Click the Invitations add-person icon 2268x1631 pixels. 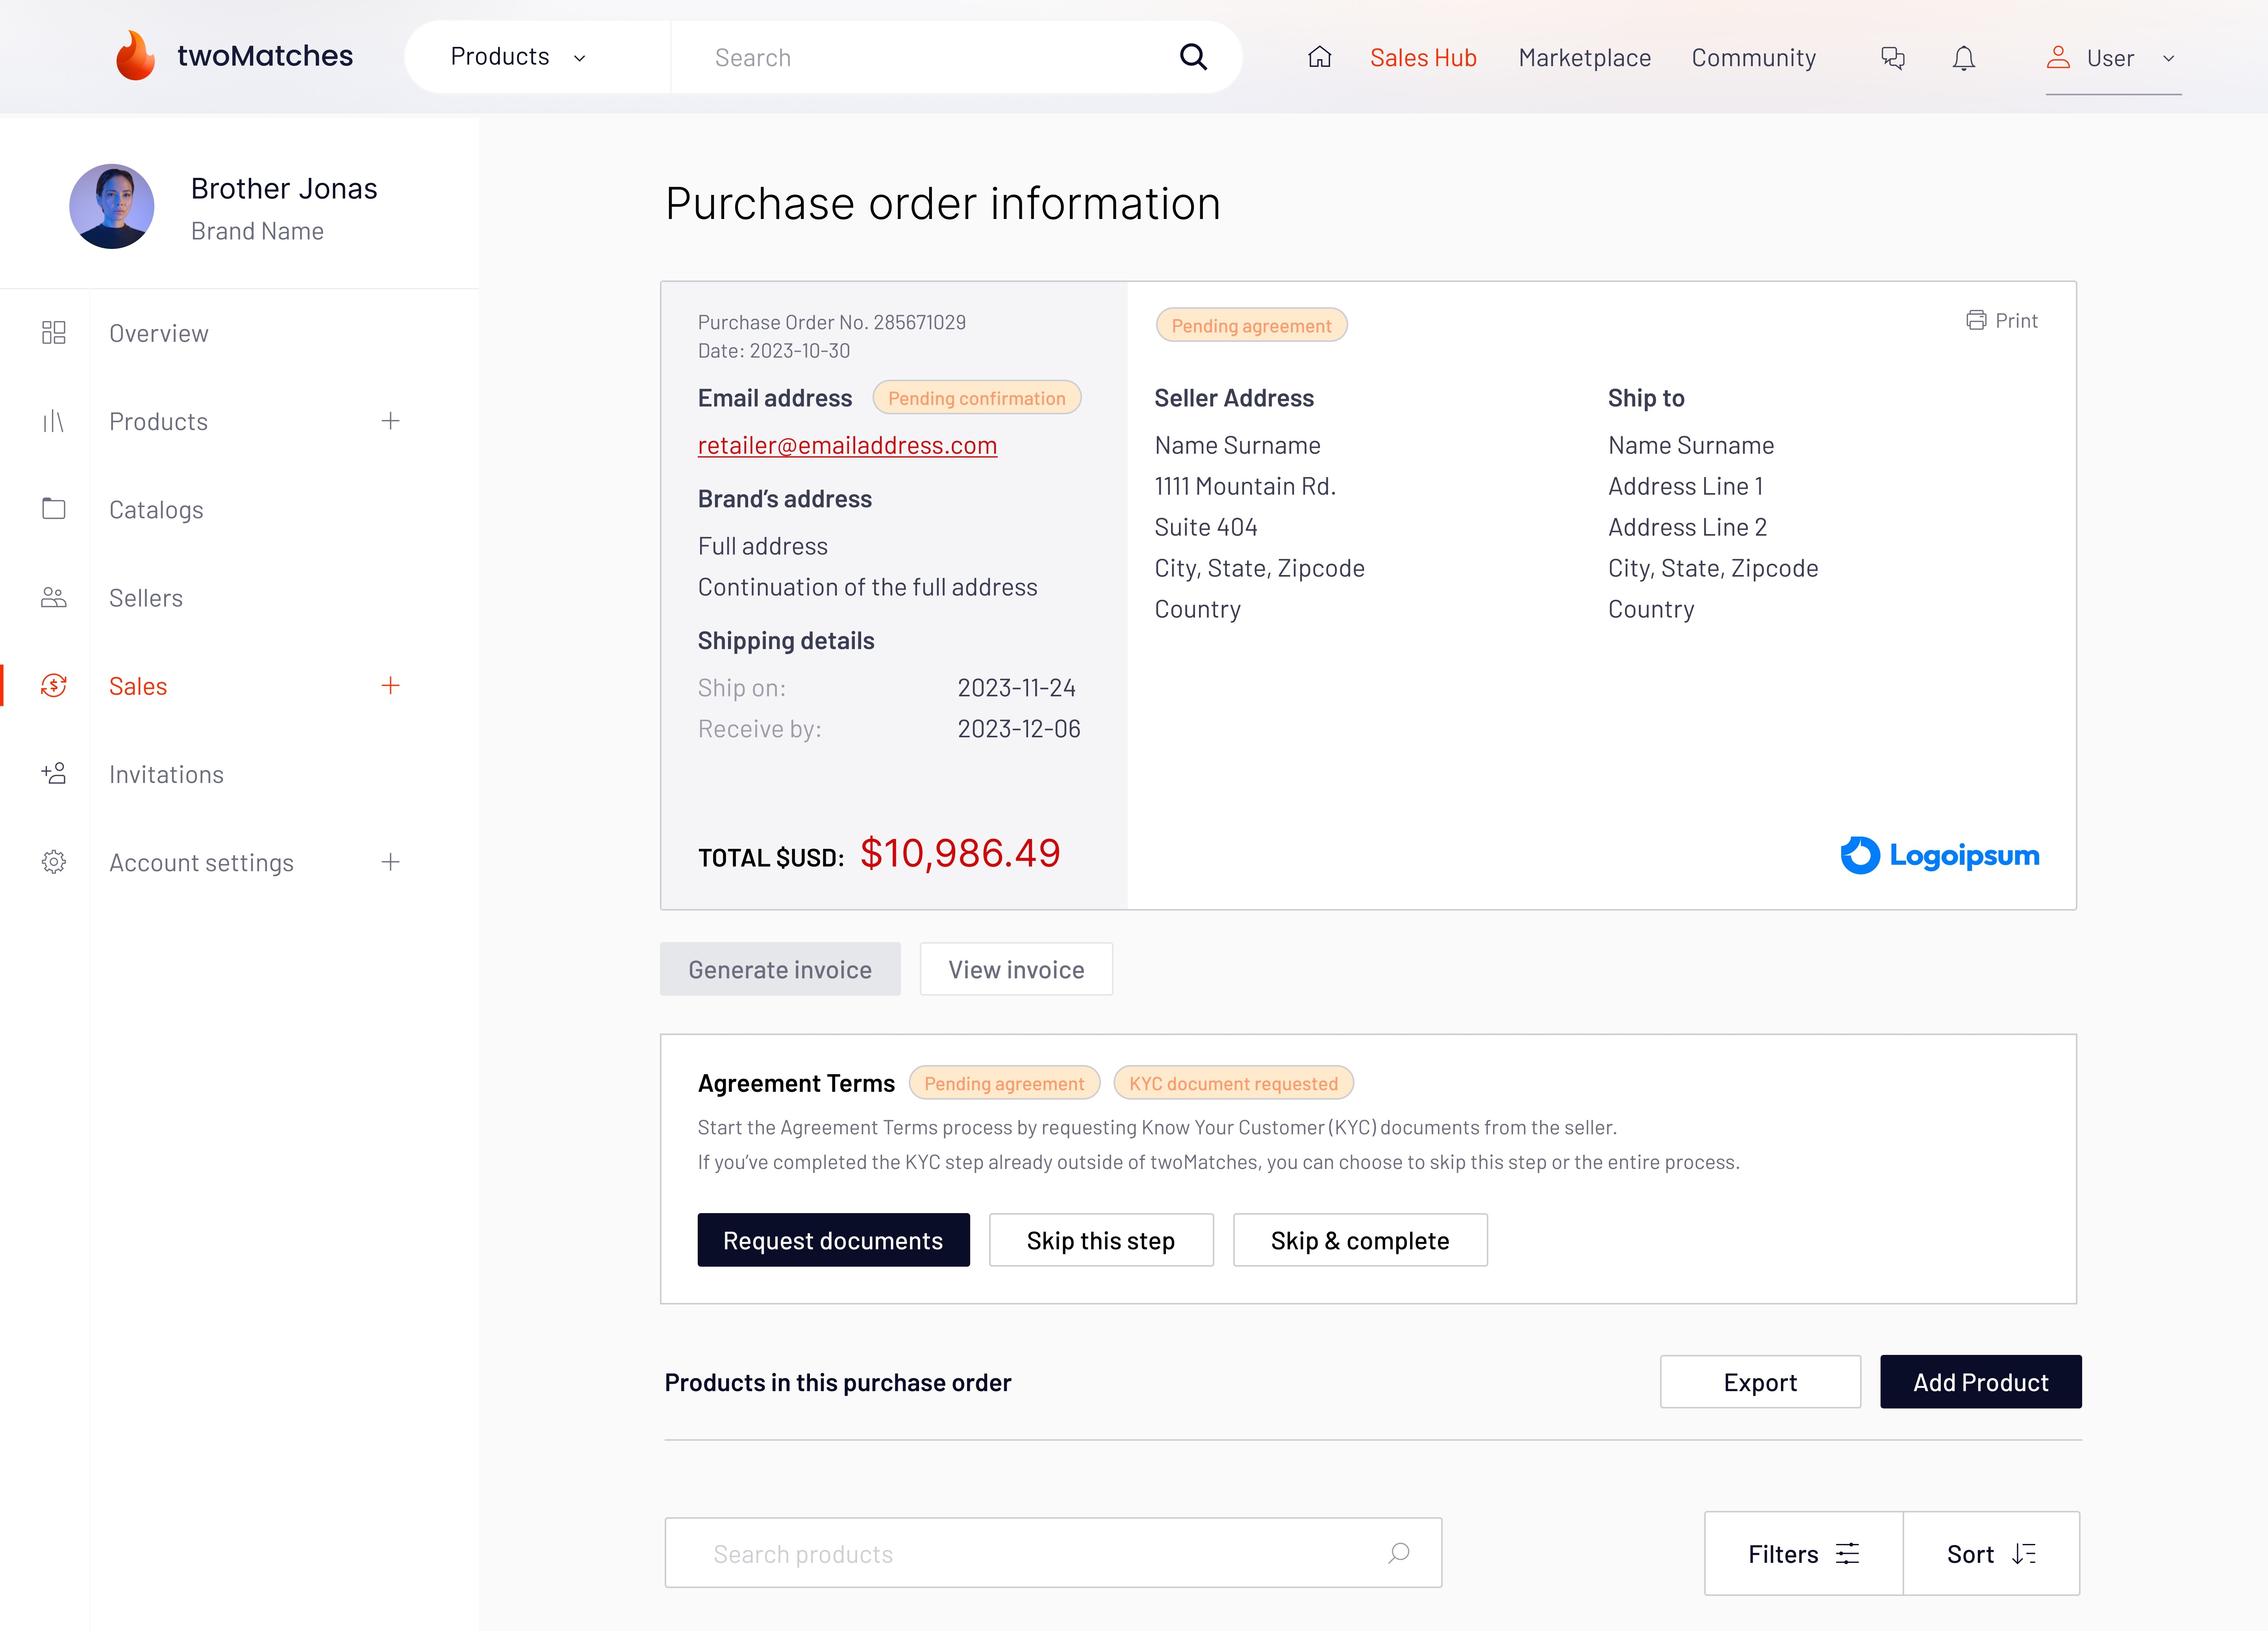[54, 774]
